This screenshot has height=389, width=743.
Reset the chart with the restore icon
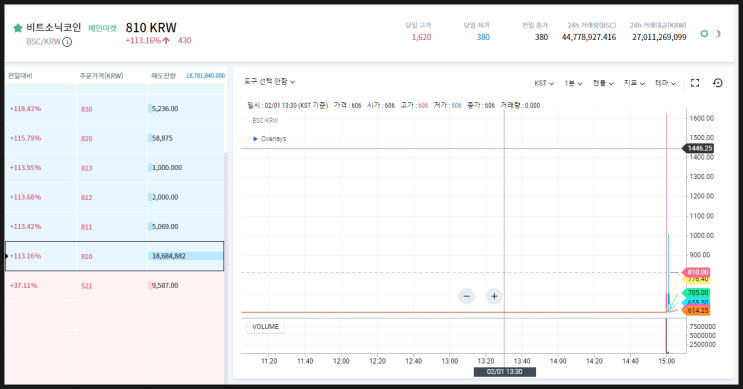[x=717, y=83]
